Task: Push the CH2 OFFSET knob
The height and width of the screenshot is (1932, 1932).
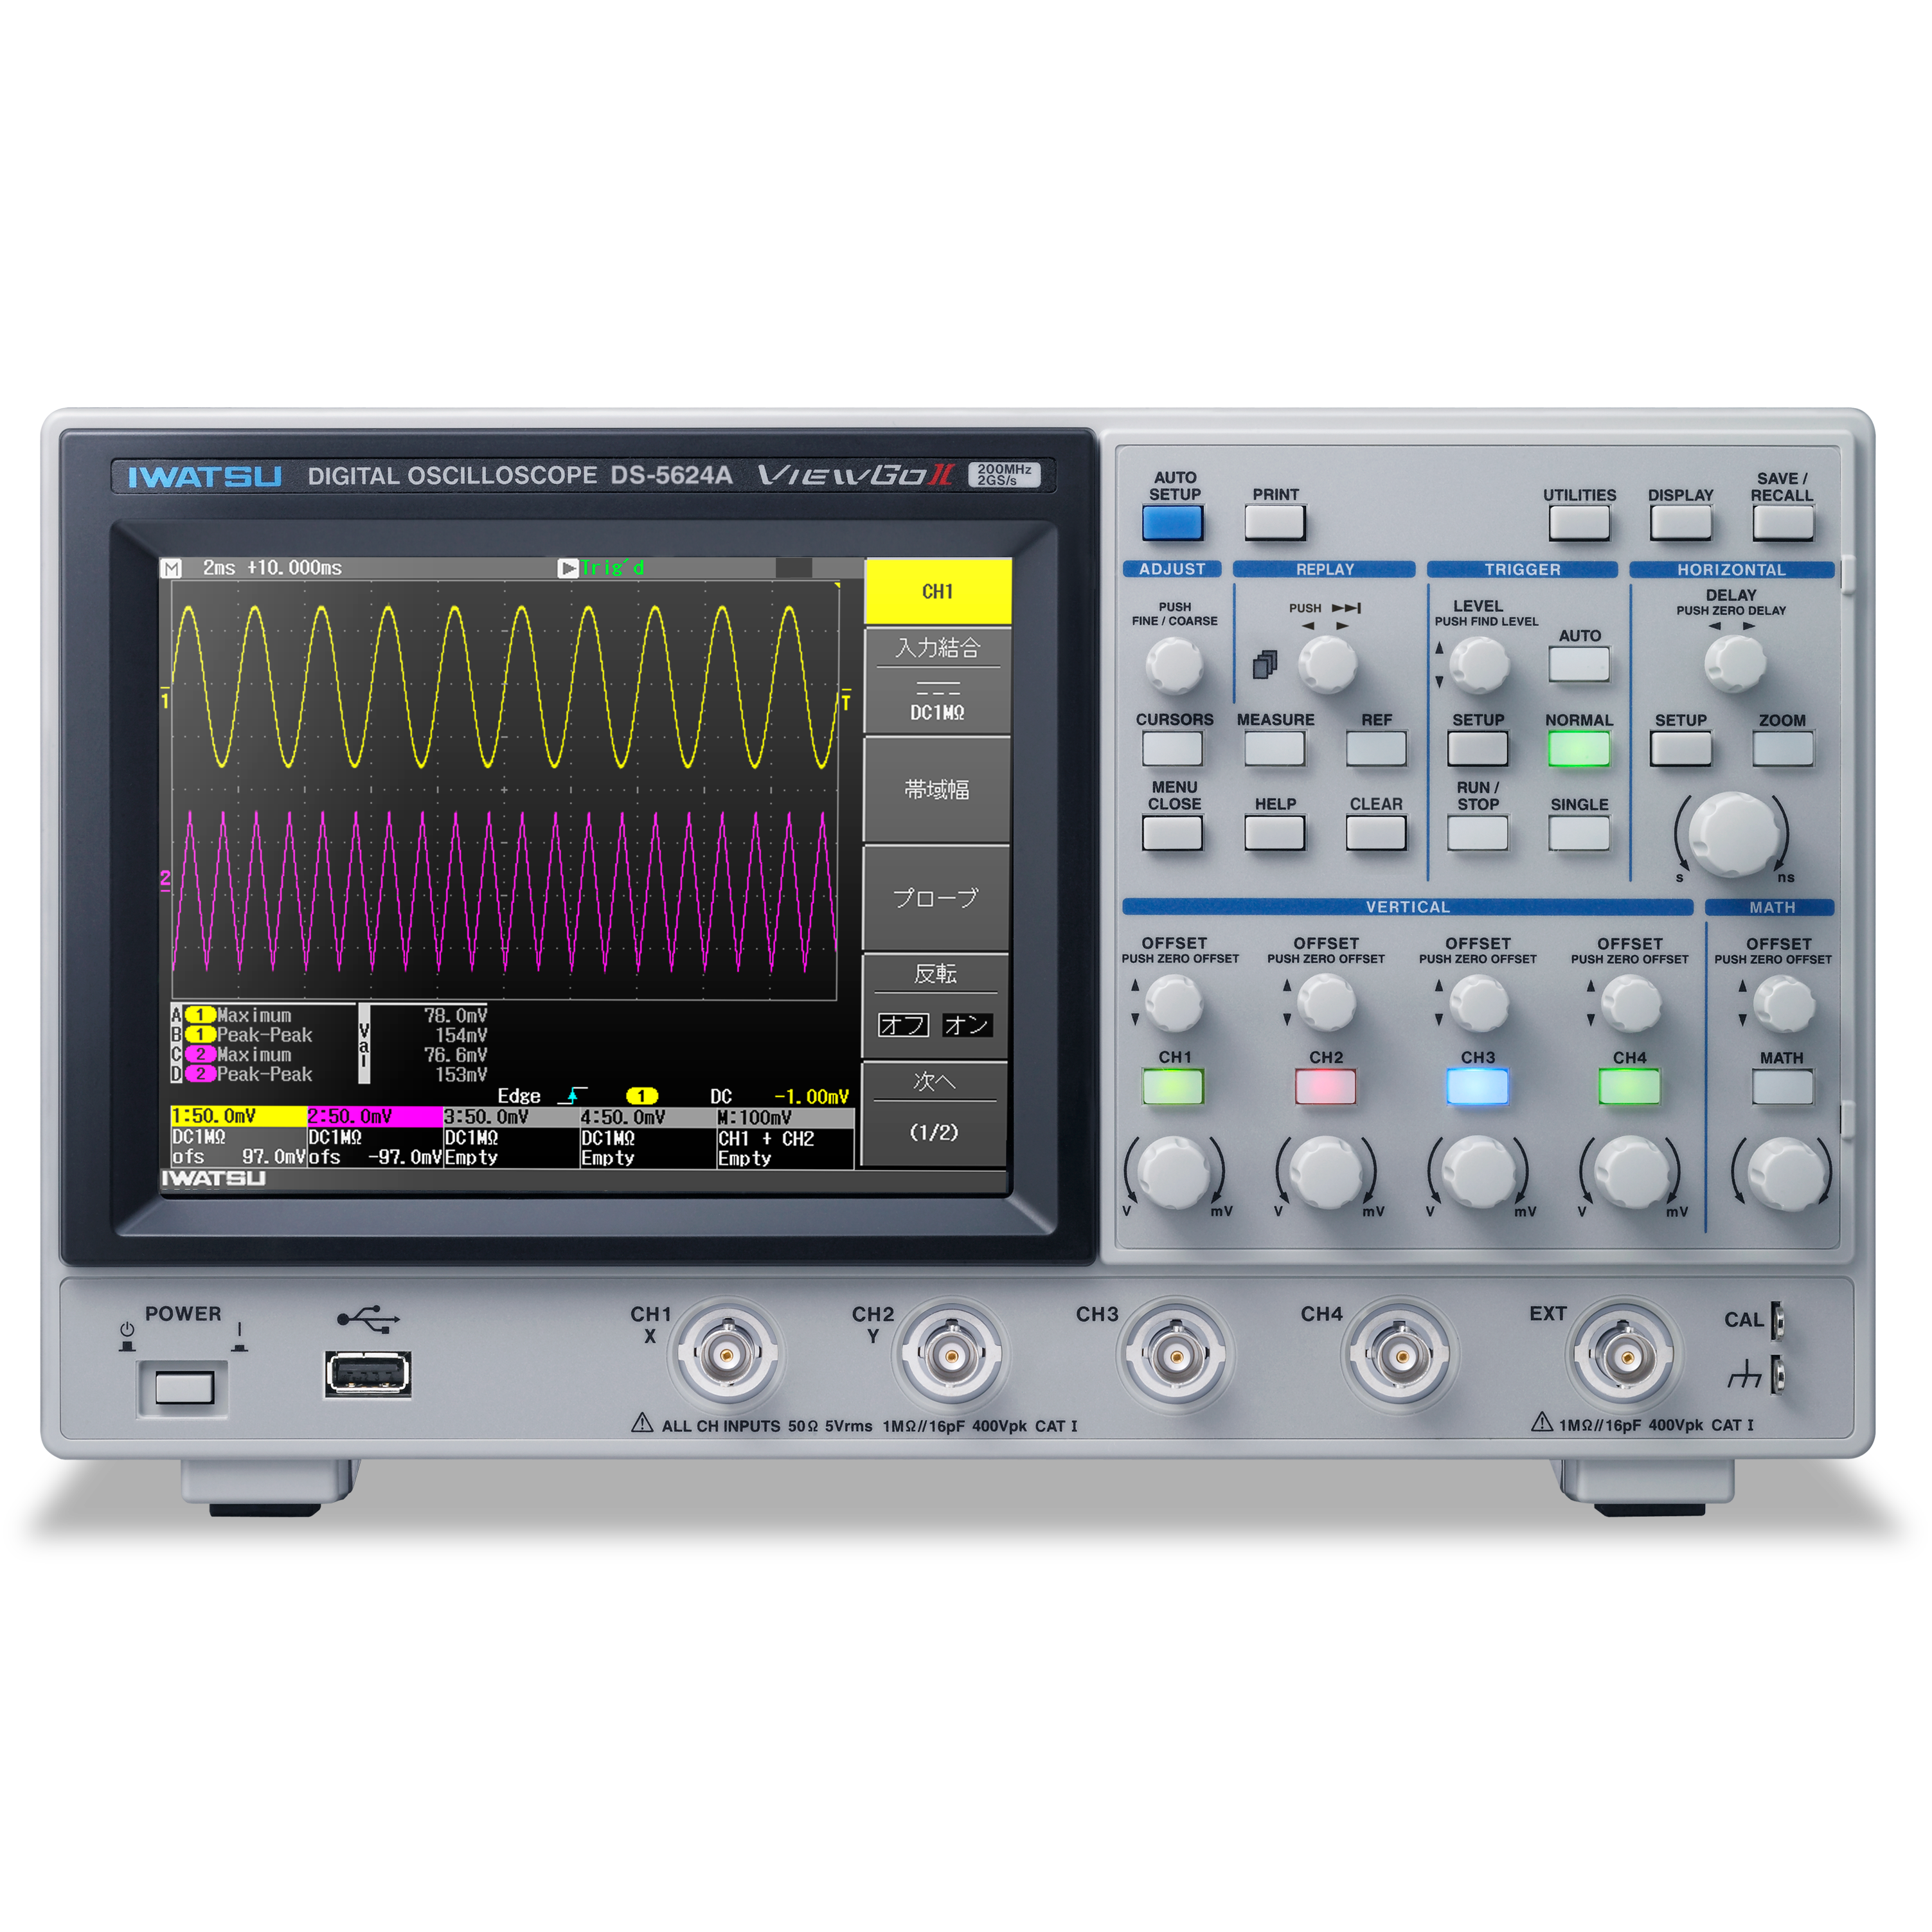Action: pos(1326,1003)
